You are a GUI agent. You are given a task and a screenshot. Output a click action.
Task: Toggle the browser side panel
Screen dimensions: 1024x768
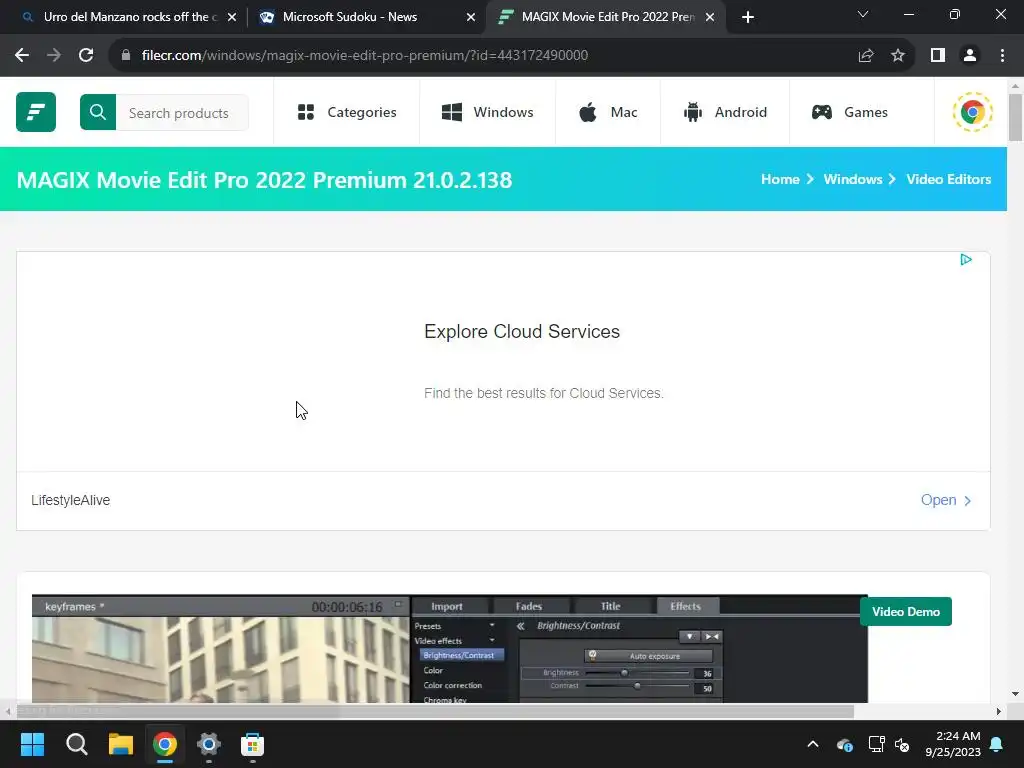pyautogui.click(x=938, y=56)
